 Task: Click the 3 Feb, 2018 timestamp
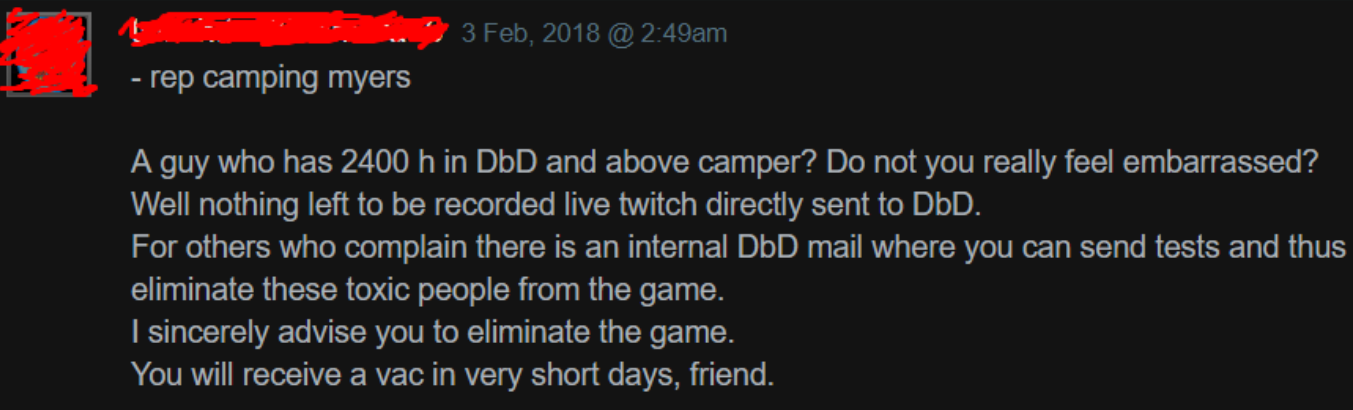tap(594, 33)
